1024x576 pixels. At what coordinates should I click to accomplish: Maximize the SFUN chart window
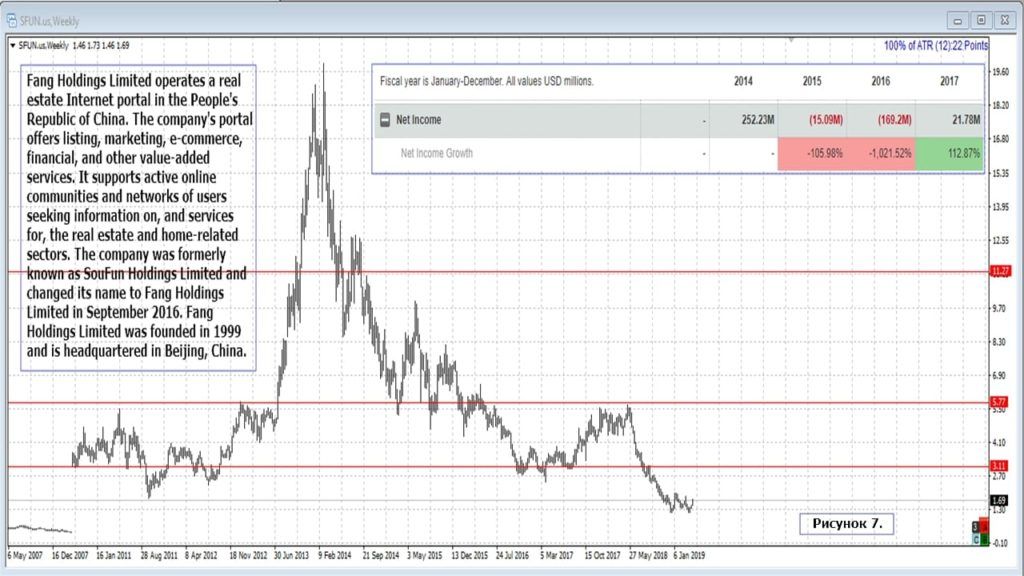coord(980,20)
